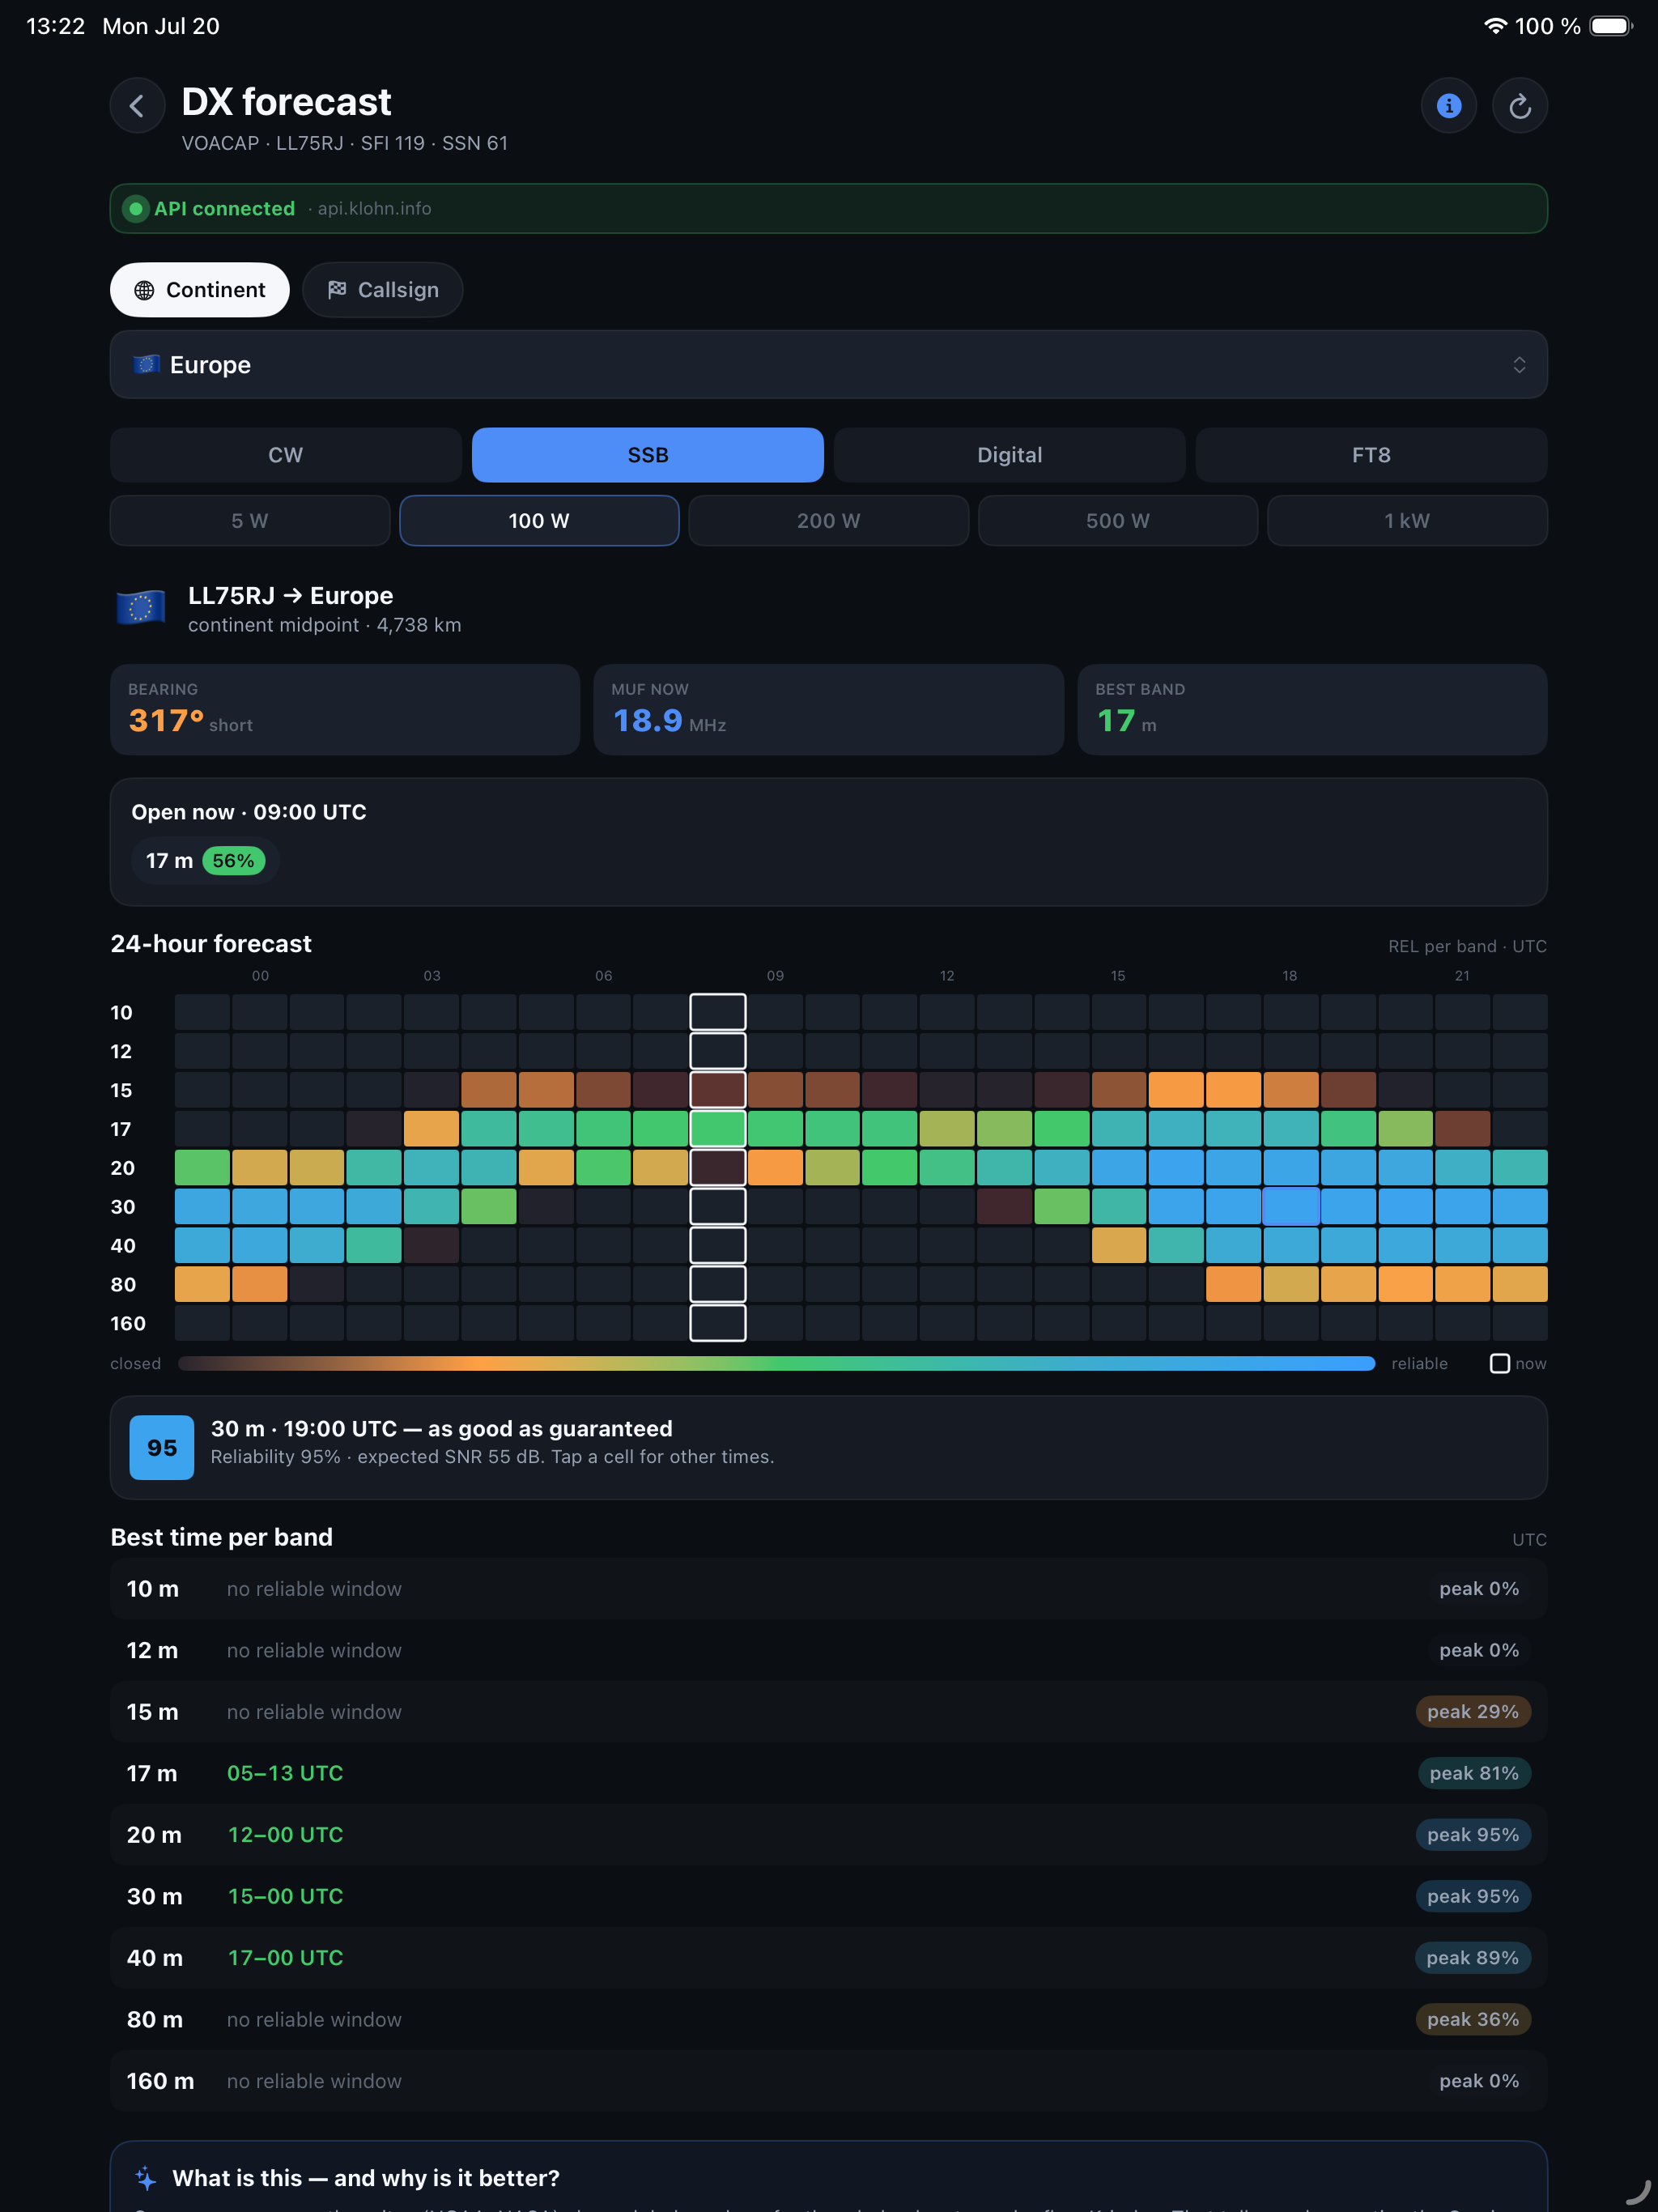Tap the Open now 09:00 UTC heading
Viewport: 1658px width, 2212px height.
[249, 812]
